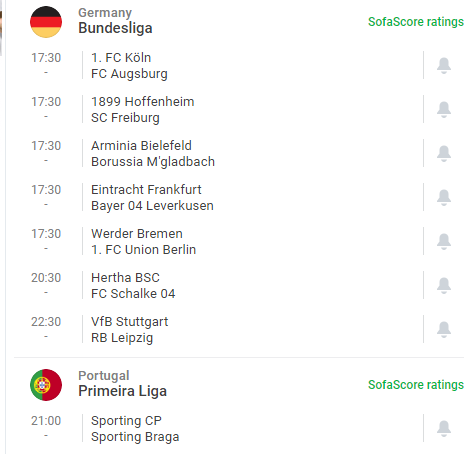Viewport: 466px width, 454px height.
Task: Select the 1899 Hoffenheim vs SC Freiburg match
Action: (x=235, y=109)
